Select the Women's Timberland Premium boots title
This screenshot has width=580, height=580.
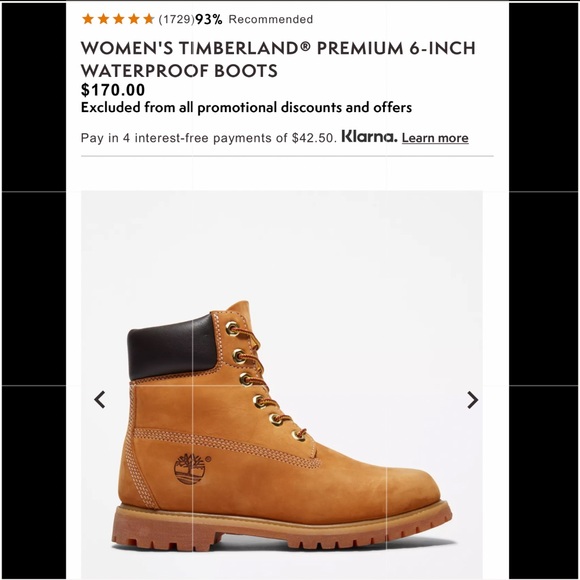(x=278, y=59)
